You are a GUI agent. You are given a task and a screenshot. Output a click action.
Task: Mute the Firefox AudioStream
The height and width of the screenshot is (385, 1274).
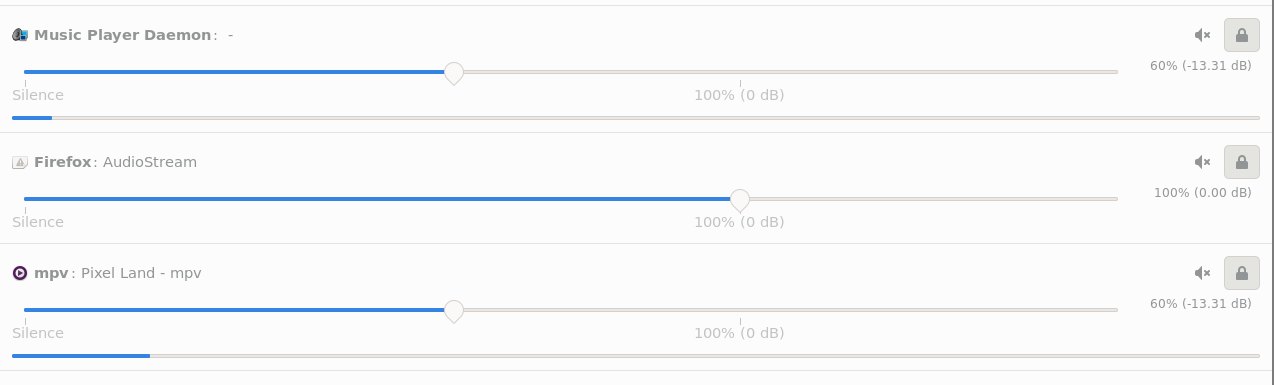[x=1202, y=162]
